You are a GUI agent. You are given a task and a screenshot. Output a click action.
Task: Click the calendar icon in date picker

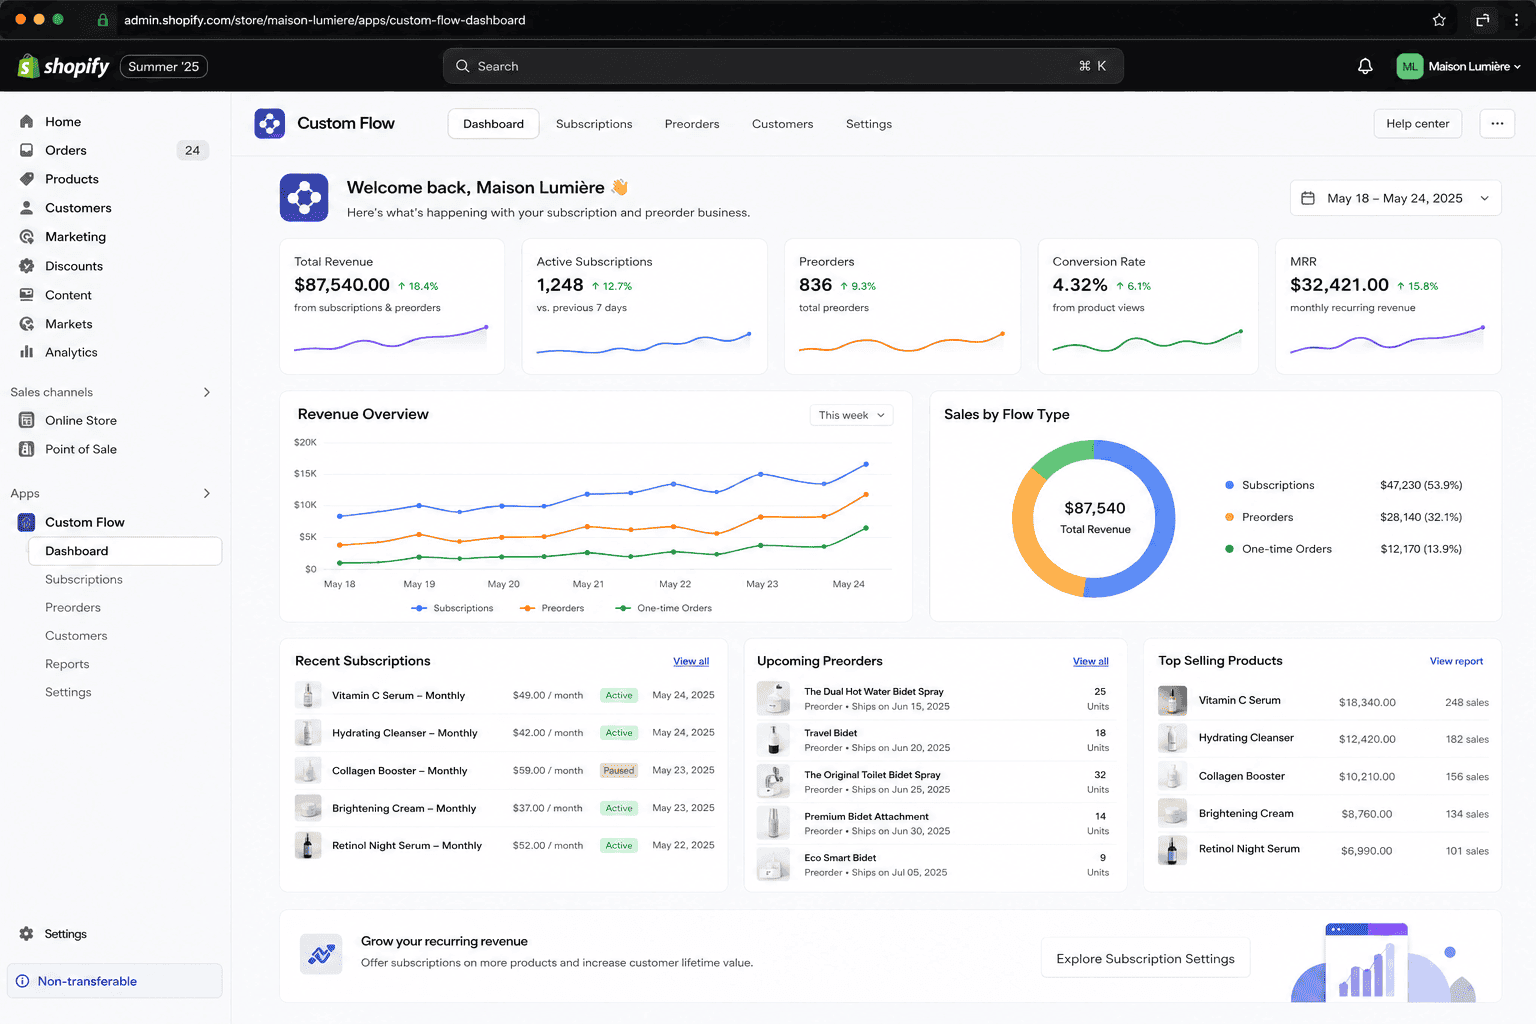click(1308, 198)
